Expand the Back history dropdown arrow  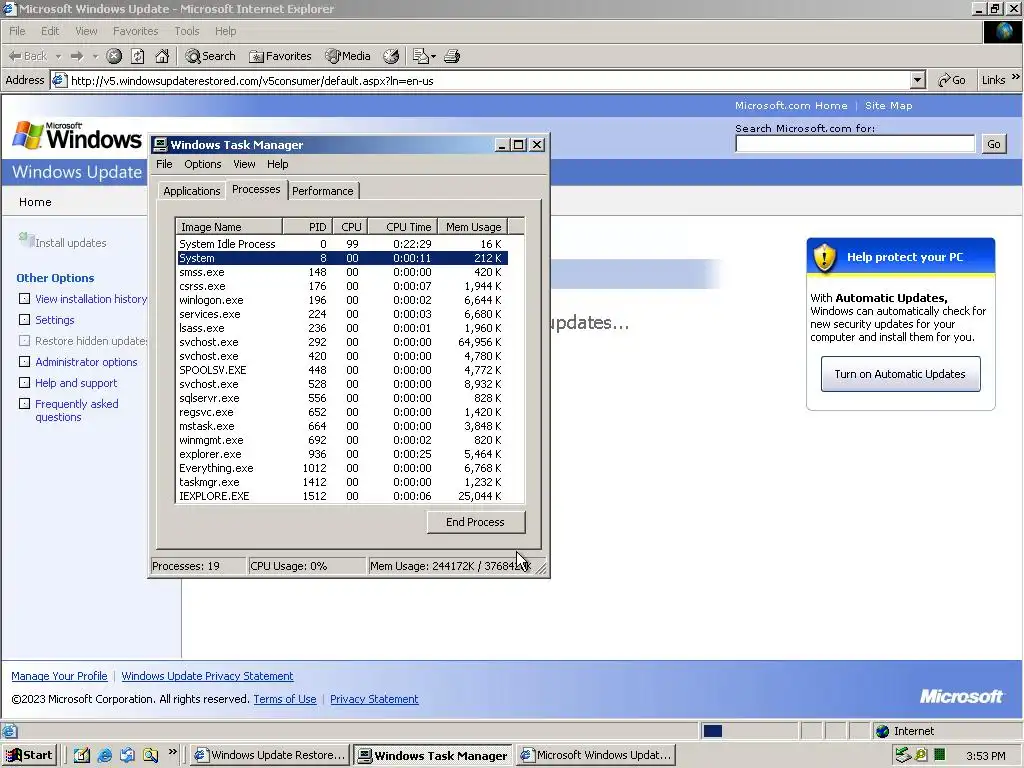point(58,56)
